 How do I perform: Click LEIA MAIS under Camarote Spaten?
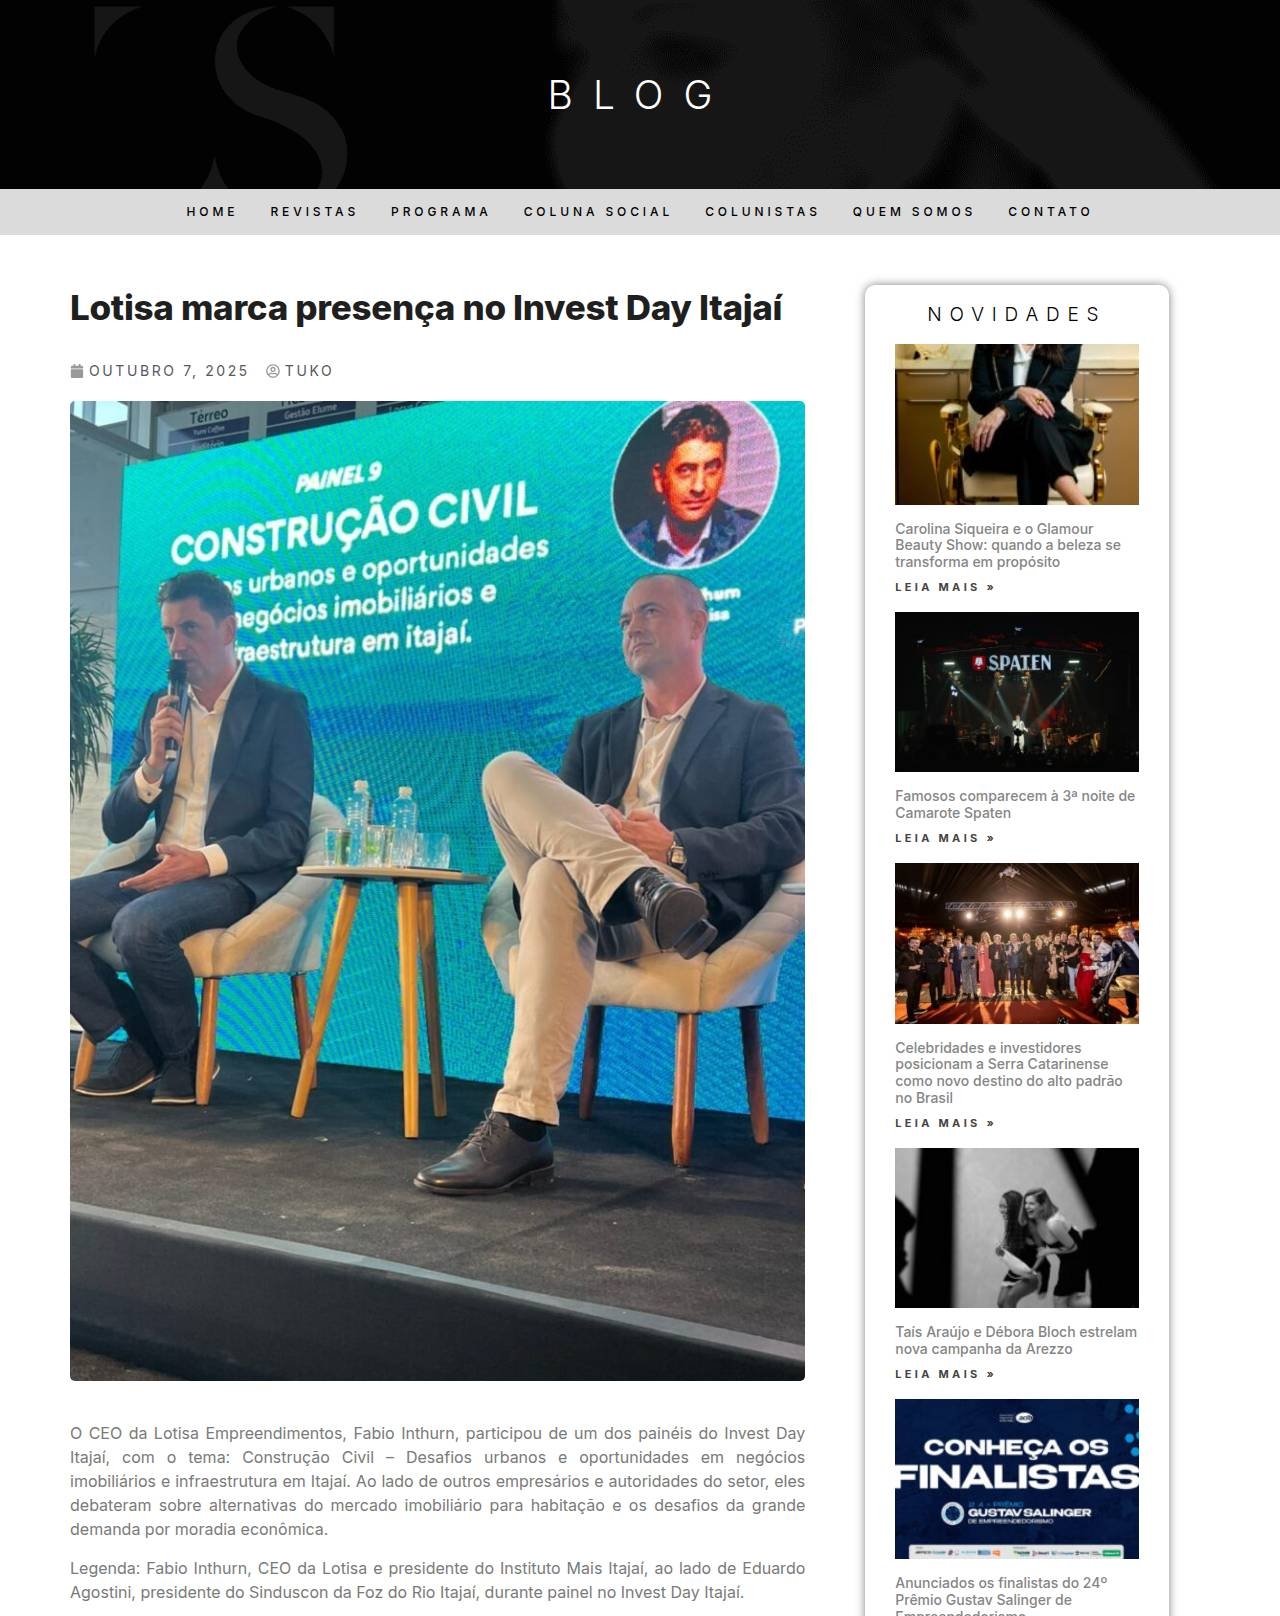click(944, 838)
